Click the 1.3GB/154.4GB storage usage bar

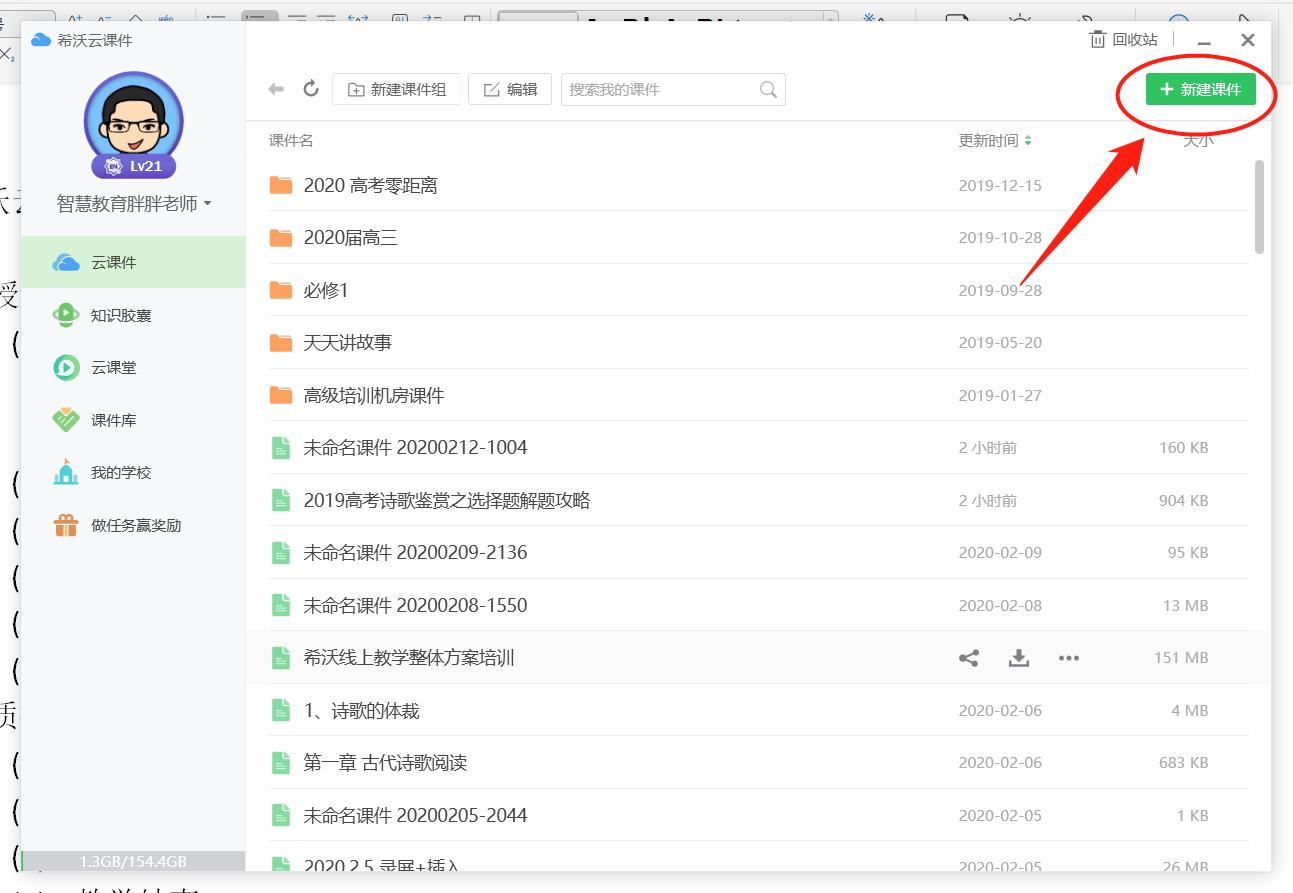tap(133, 859)
